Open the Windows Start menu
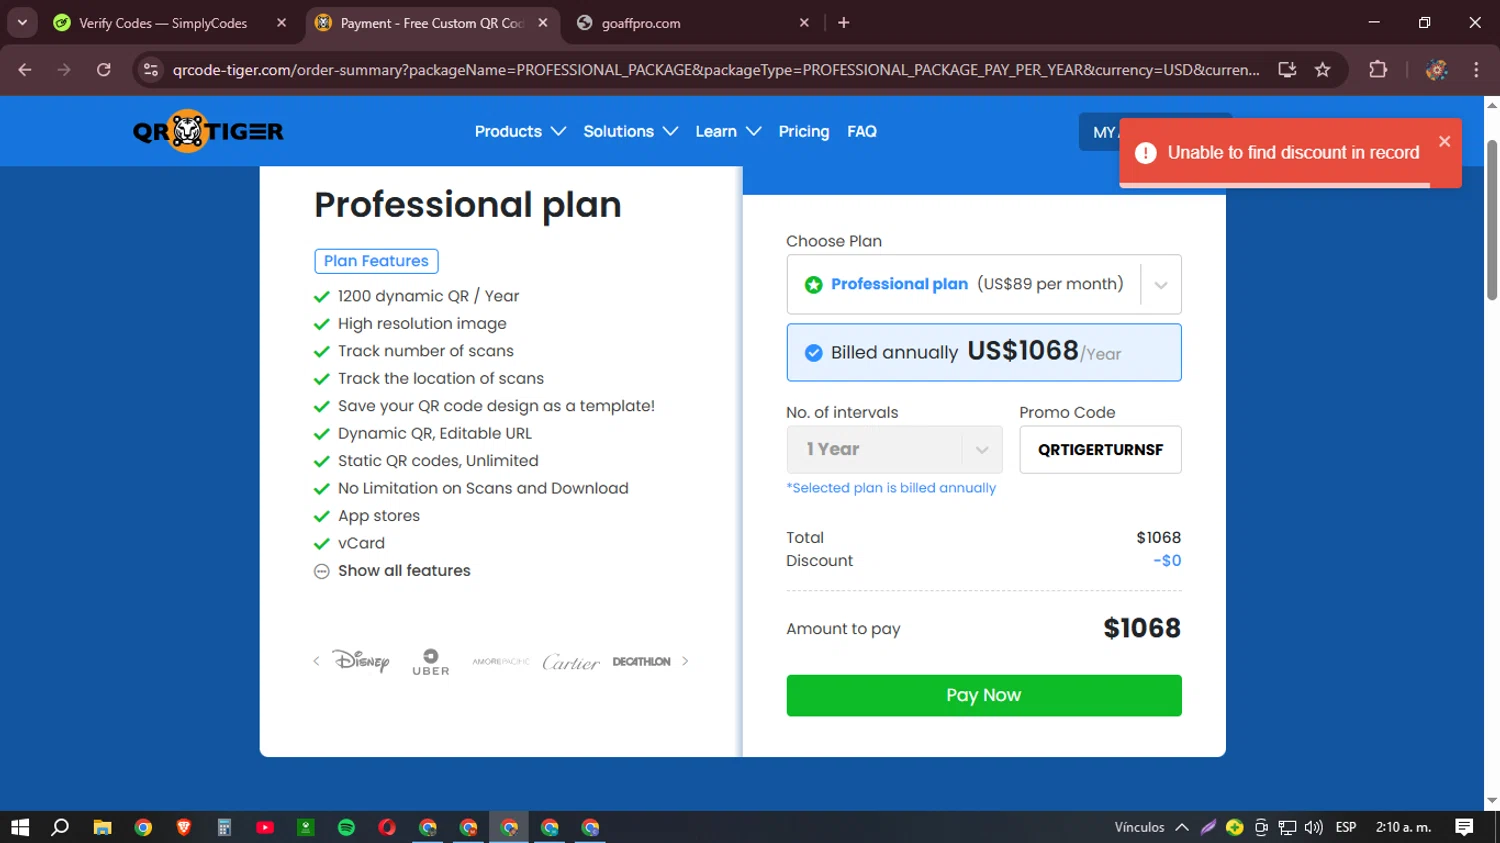 (x=20, y=827)
